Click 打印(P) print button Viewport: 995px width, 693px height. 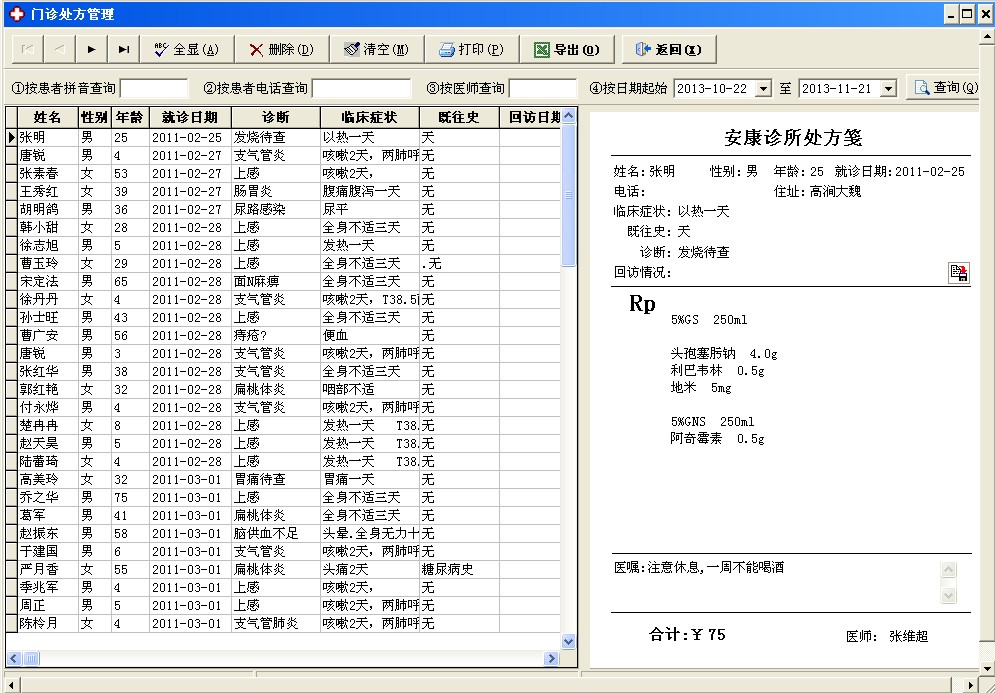[471, 50]
